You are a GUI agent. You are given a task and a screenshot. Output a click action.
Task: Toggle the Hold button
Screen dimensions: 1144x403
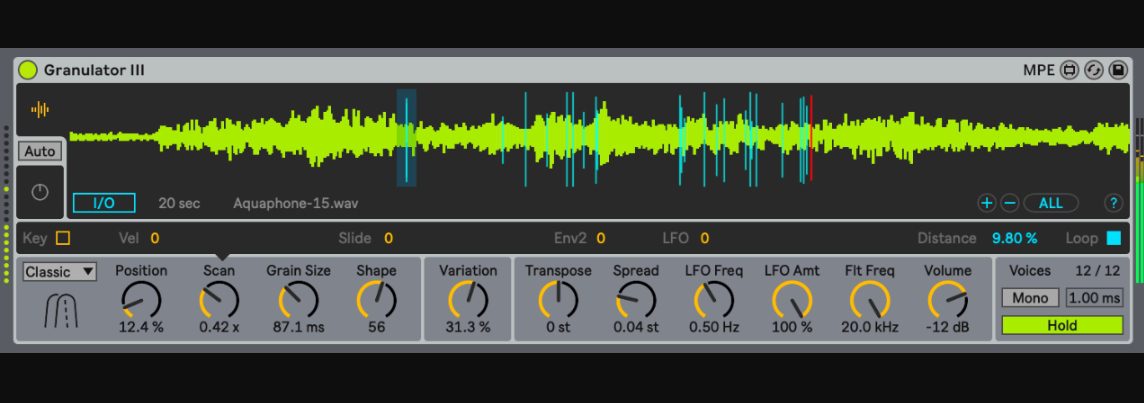pyautogui.click(x=1062, y=326)
